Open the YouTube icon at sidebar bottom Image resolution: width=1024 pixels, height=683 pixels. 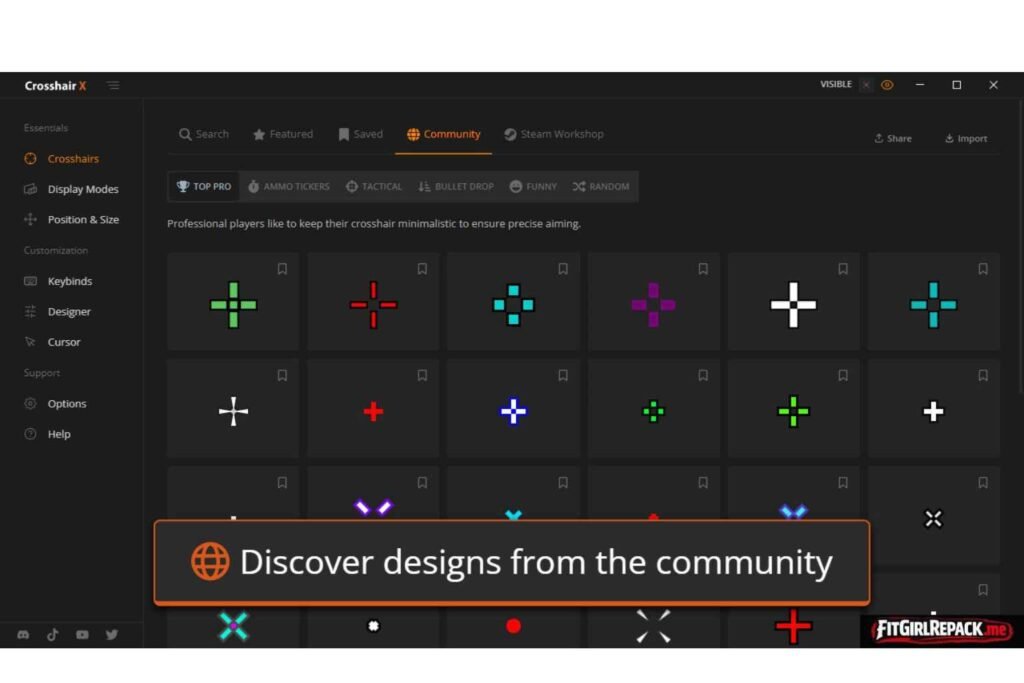tap(82, 634)
